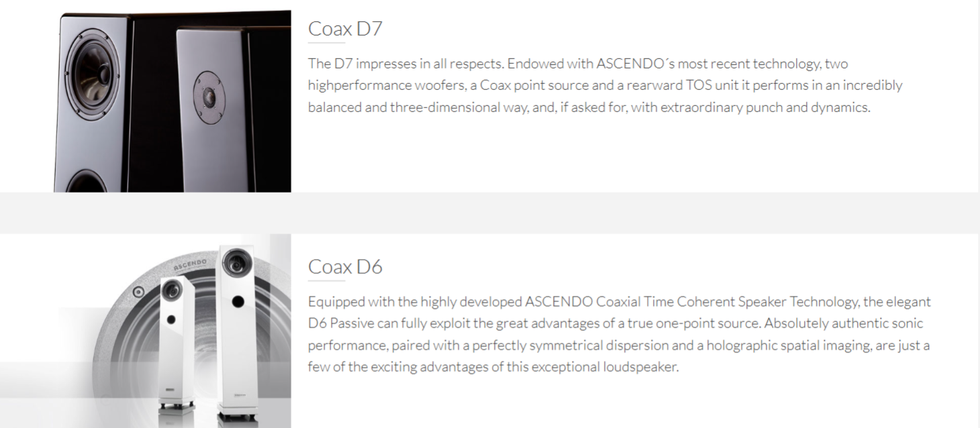Click coaxial driver atop taller white speaker
This screenshot has height=428, width=980.
tap(236, 261)
